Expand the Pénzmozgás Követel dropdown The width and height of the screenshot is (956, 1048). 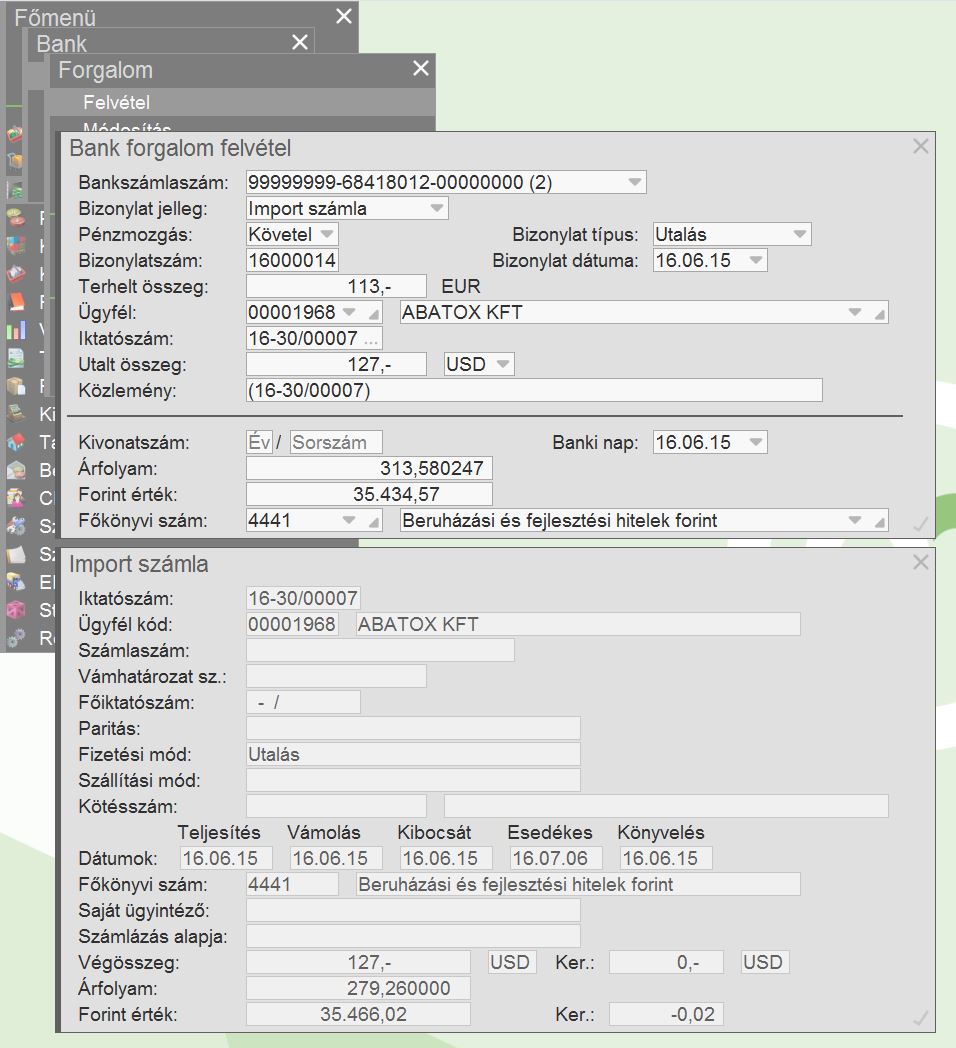[x=327, y=235]
